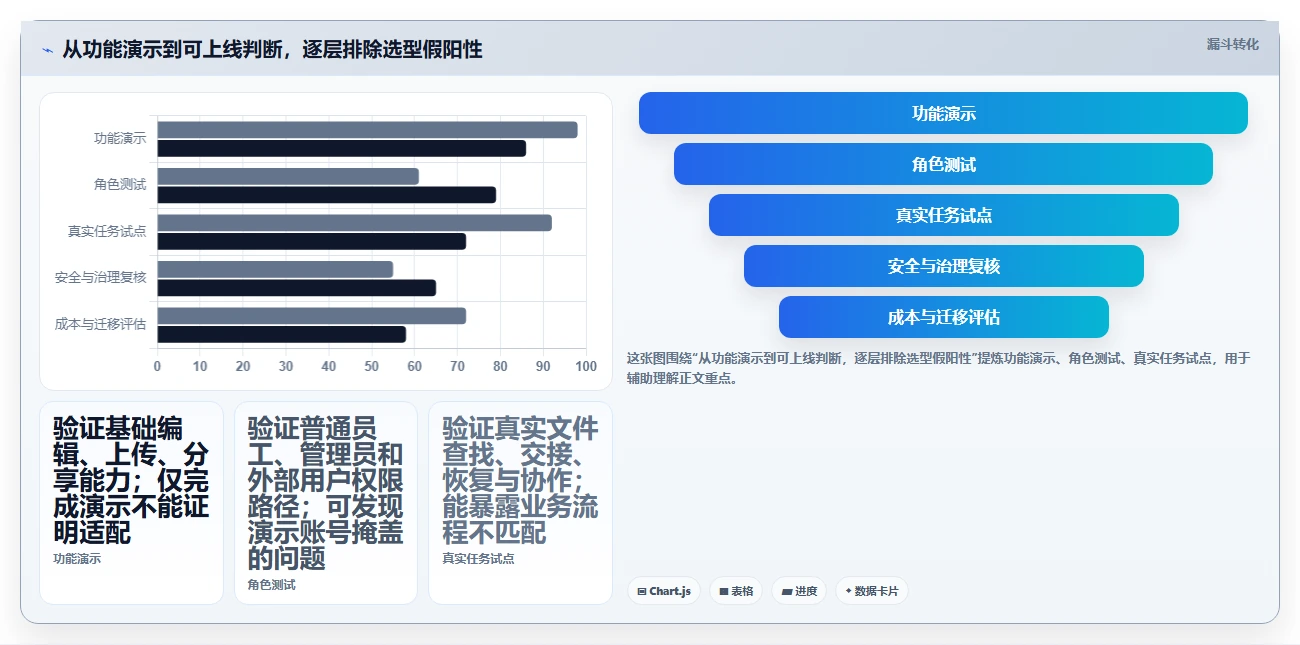Click the dark bar for 角色测试

tap(326, 194)
